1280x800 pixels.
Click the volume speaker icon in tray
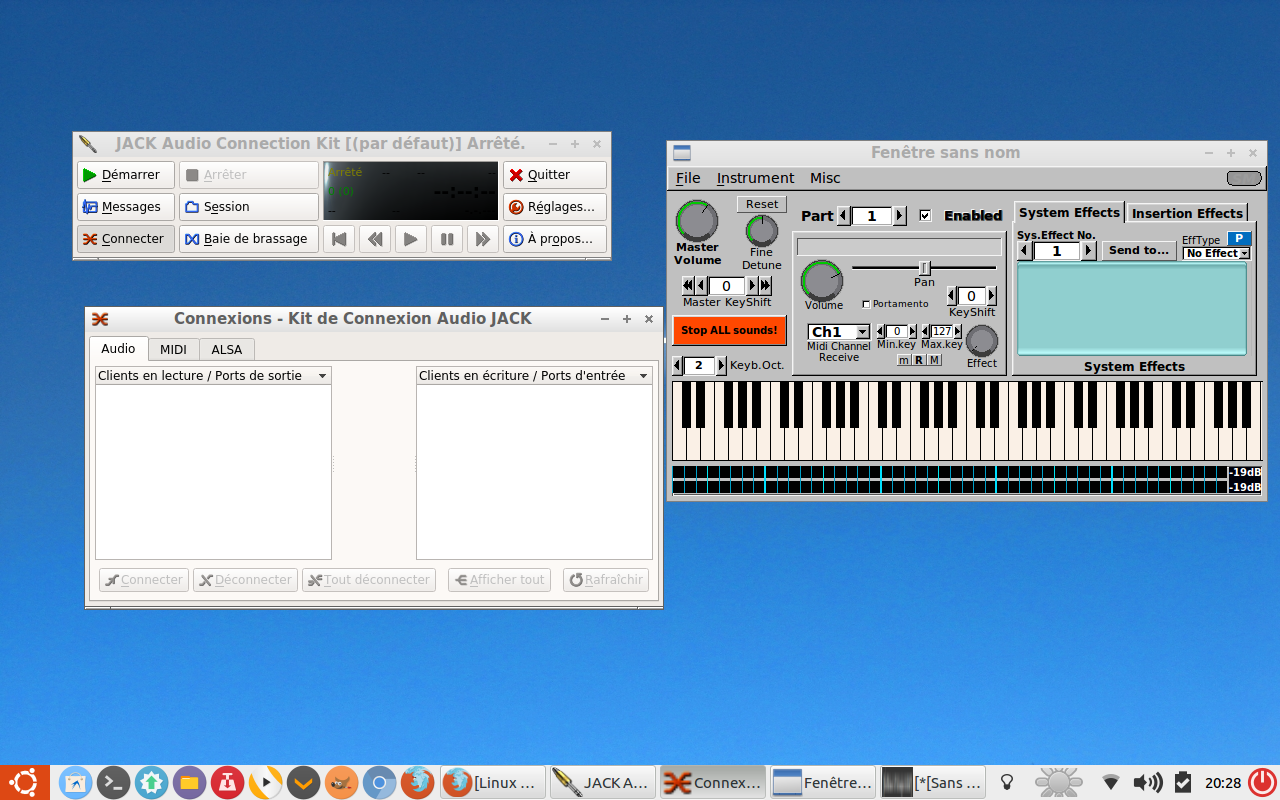(x=1147, y=782)
